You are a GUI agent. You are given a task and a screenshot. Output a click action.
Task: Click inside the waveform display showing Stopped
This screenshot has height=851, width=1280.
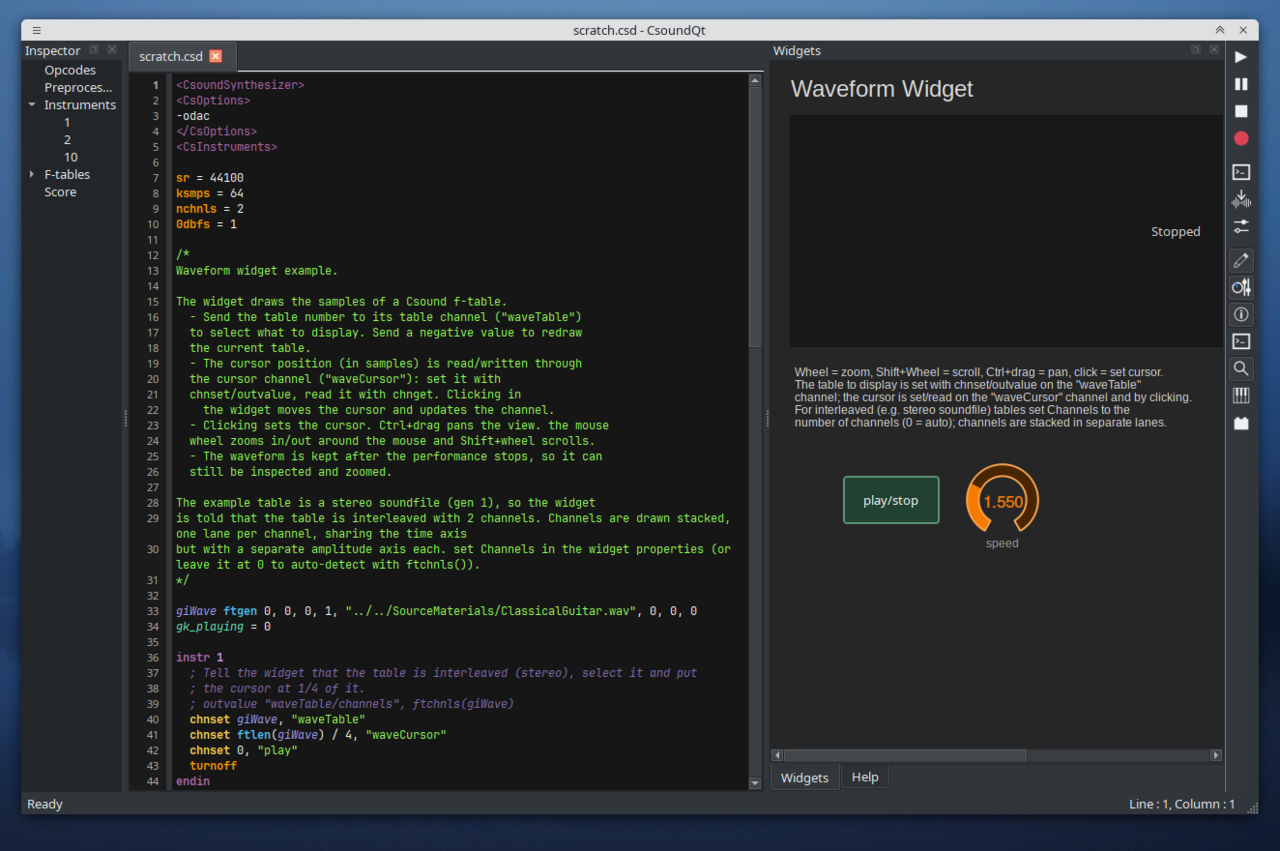(x=1005, y=231)
